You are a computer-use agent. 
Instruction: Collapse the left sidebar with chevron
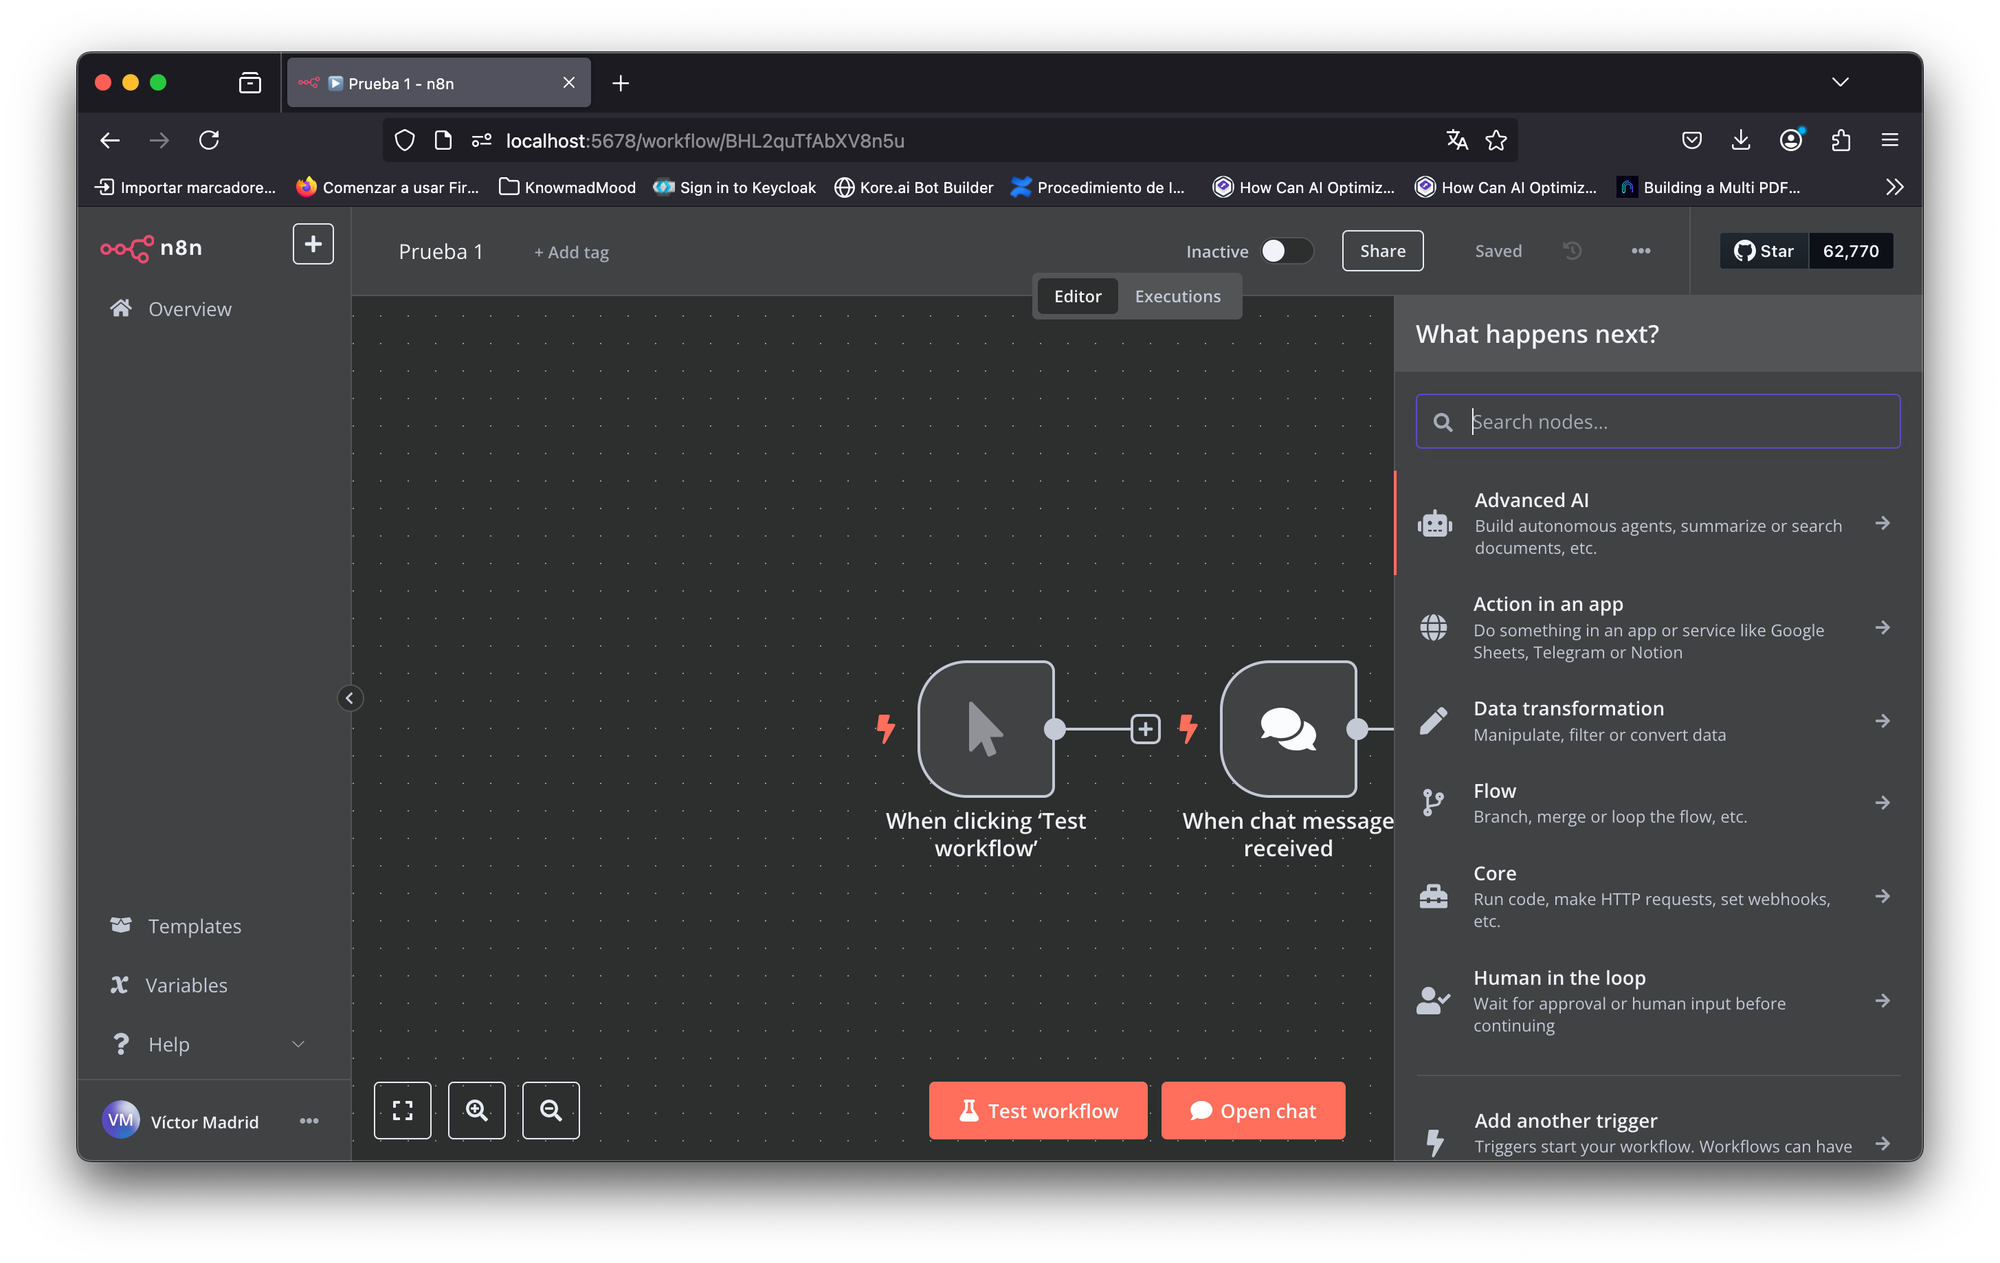[349, 698]
